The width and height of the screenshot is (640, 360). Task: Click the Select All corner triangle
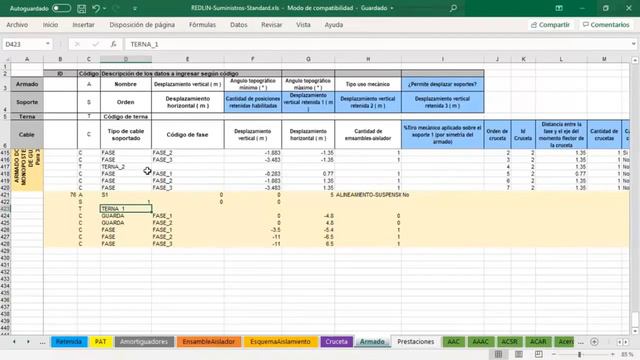coord(7,59)
